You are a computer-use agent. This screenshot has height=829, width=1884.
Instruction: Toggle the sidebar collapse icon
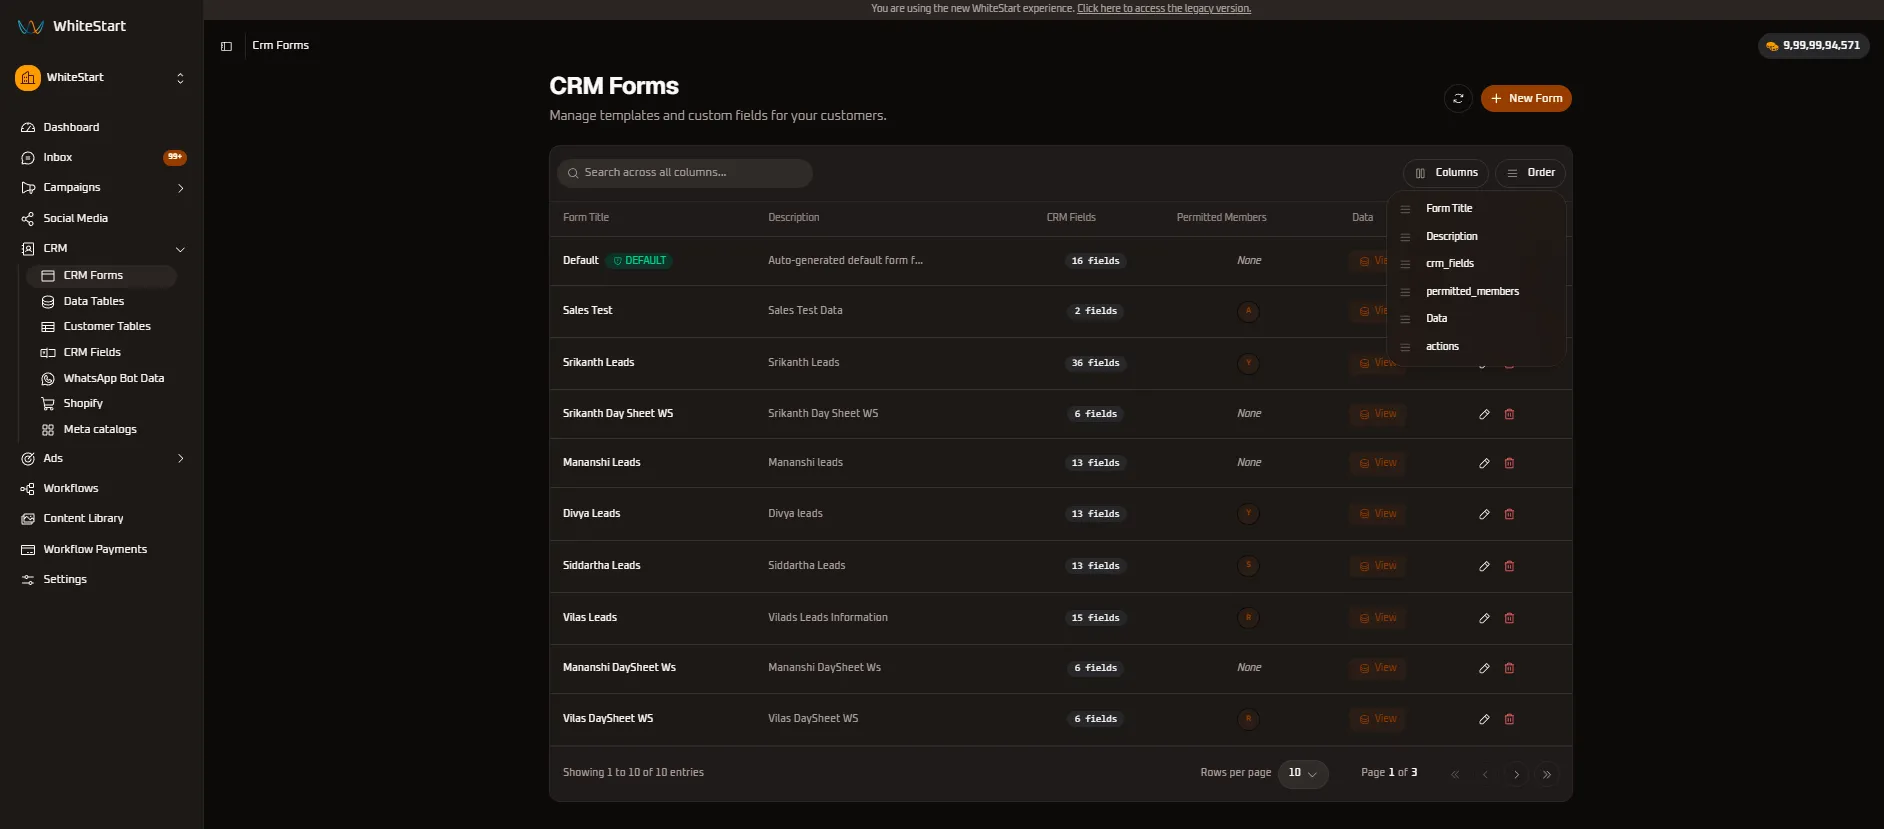pos(226,46)
